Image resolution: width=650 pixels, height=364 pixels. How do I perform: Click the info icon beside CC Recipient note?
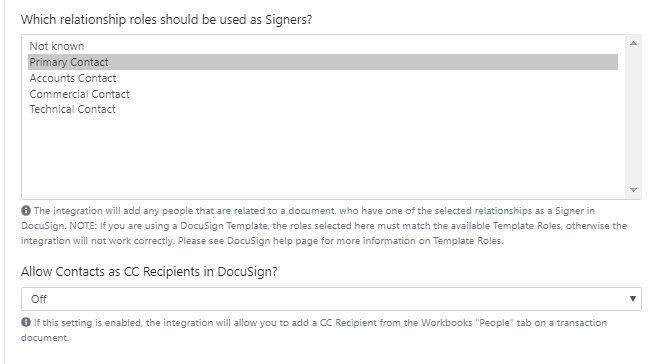(x=26, y=322)
